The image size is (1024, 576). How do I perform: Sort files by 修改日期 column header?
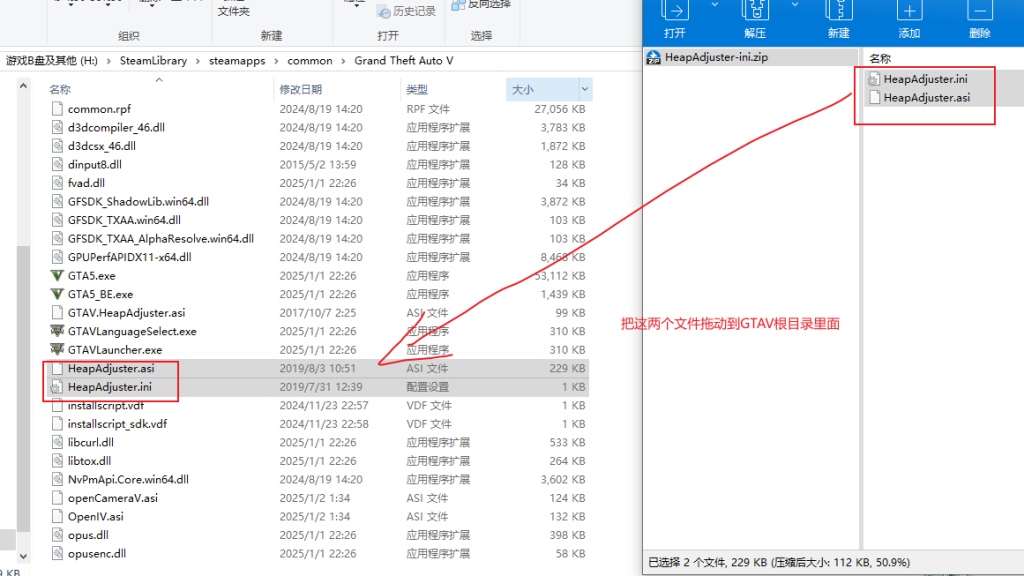300,89
